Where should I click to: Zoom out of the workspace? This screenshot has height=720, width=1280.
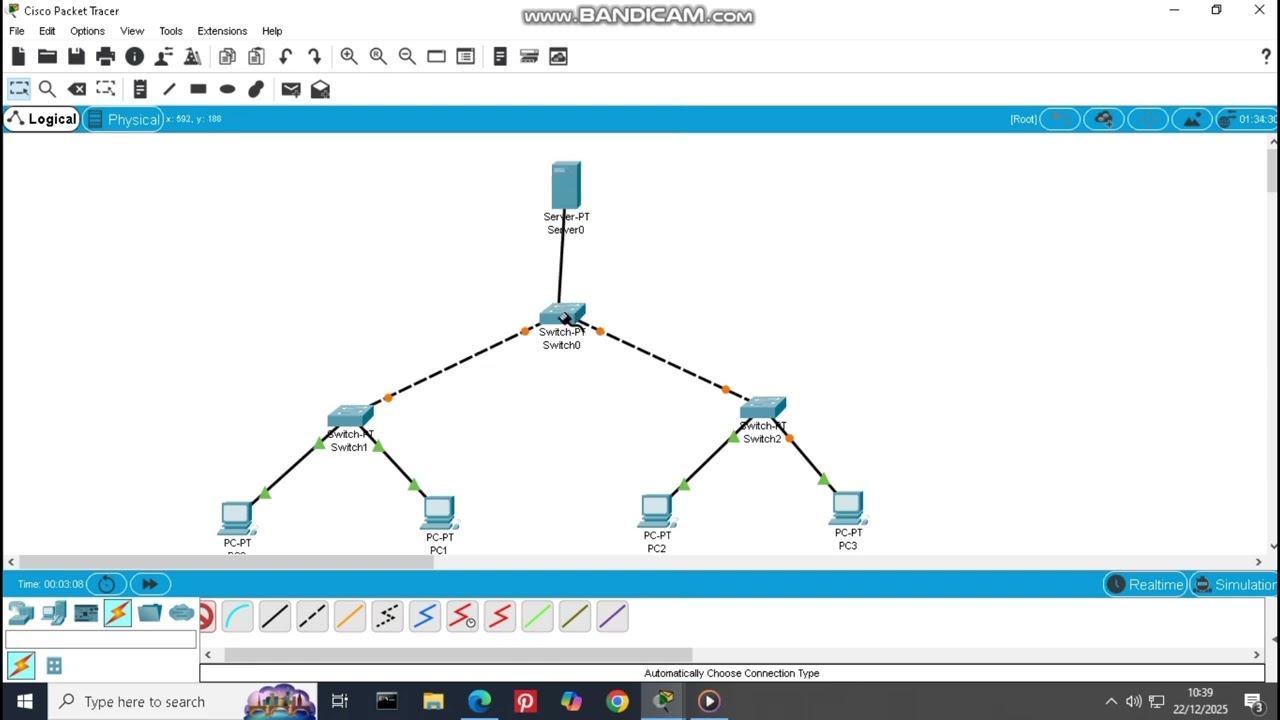click(407, 57)
